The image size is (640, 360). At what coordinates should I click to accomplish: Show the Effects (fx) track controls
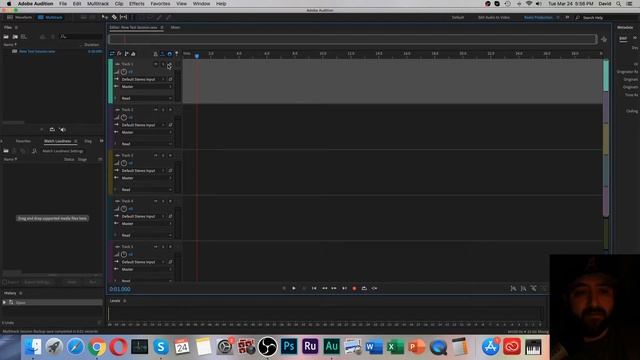(x=119, y=53)
